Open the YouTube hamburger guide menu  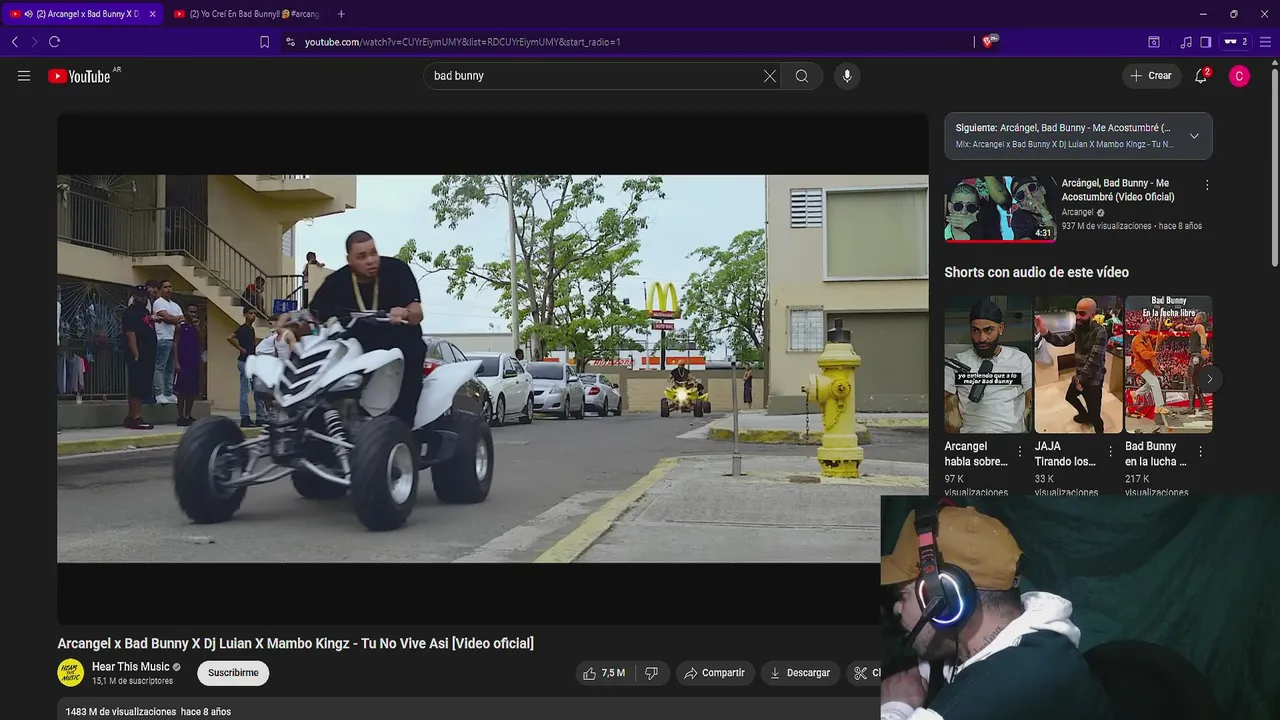click(24, 76)
